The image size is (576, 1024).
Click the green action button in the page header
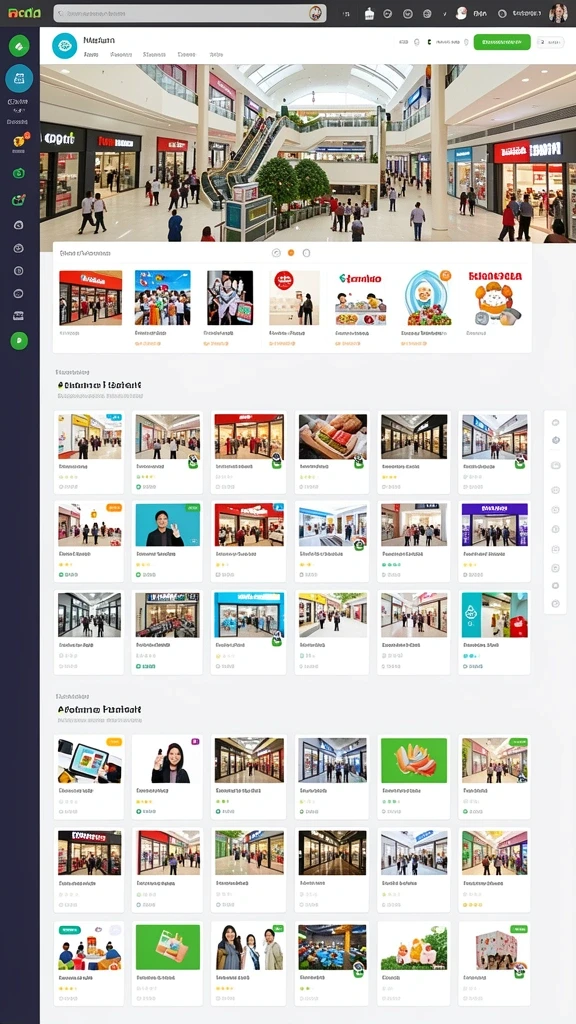502,42
